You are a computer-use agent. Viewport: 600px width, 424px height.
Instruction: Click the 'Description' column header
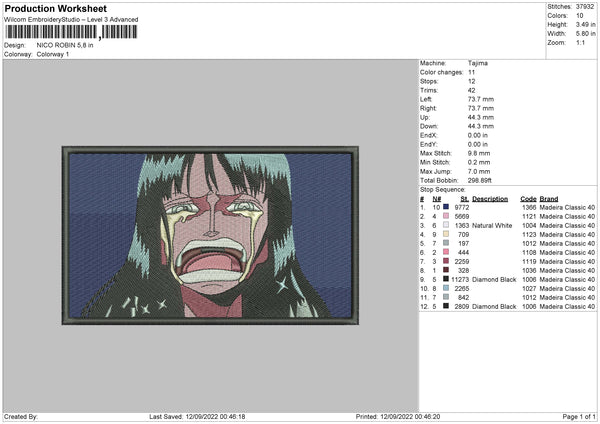(490, 199)
